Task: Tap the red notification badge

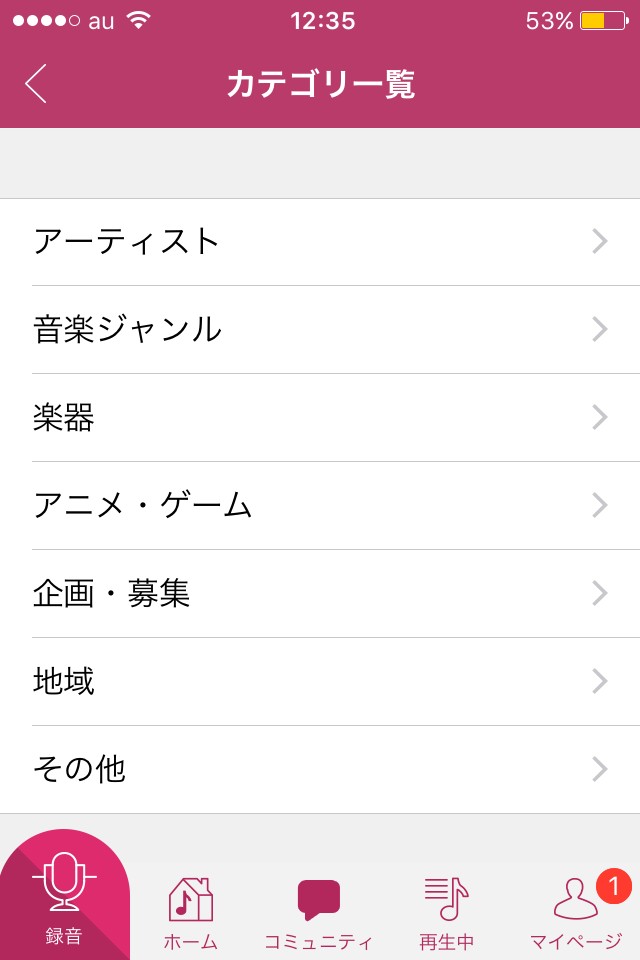Action: point(612,885)
